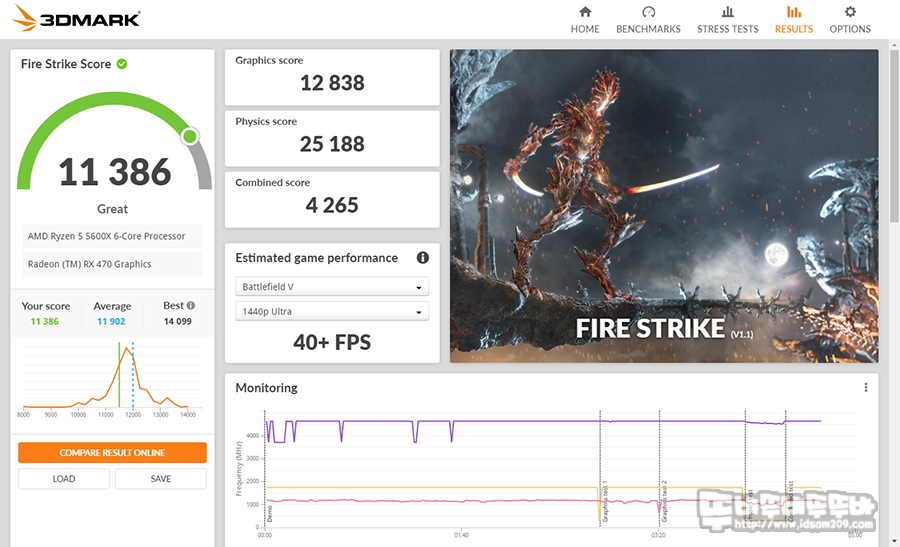This screenshot has height=547, width=900.
Task: Click the Fire Strike Score 11 386
Action: tap(115, 172)
